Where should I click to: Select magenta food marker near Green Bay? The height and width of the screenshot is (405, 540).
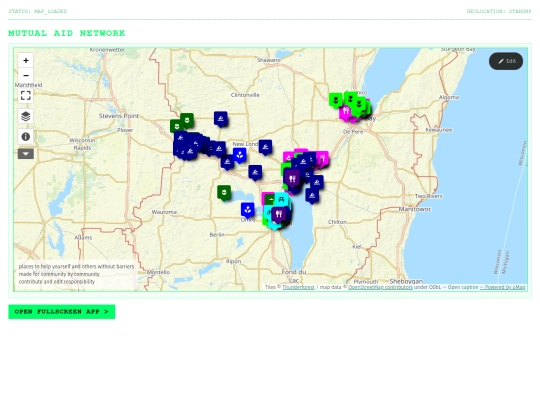click(x=345, y=112)
